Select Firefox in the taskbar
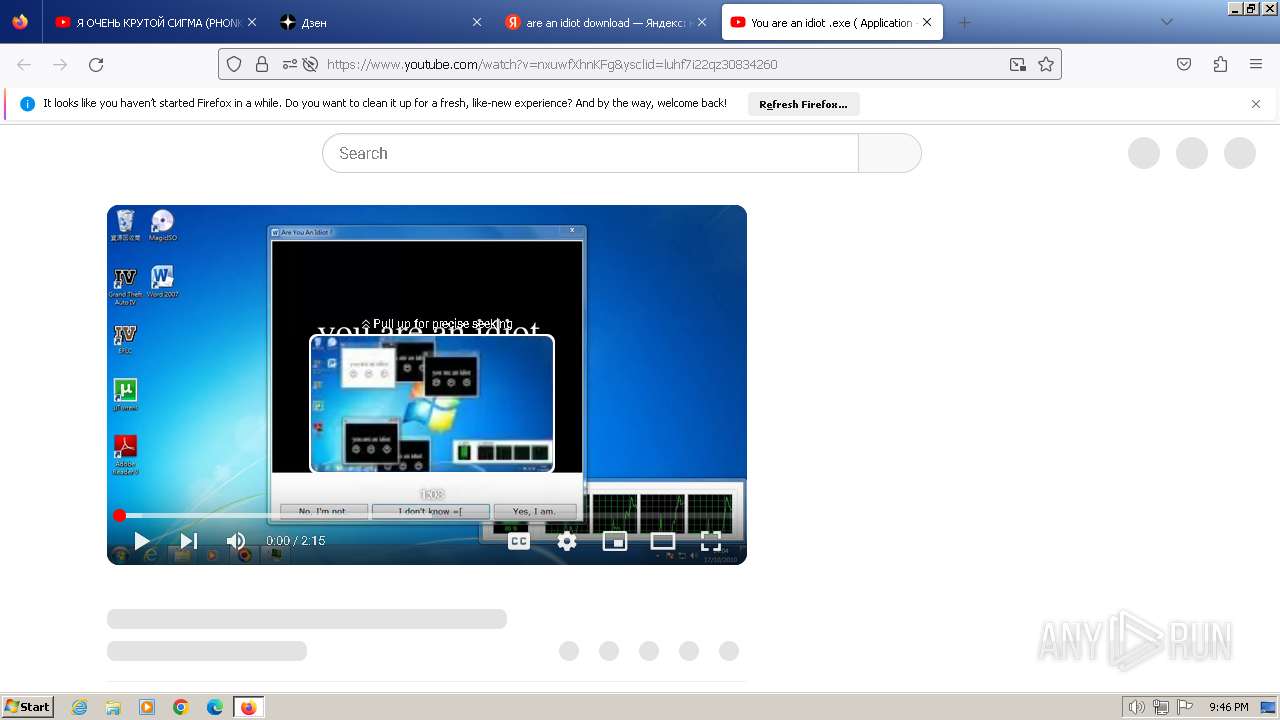Screen dimensions: 1280x720 click(249, 707)
